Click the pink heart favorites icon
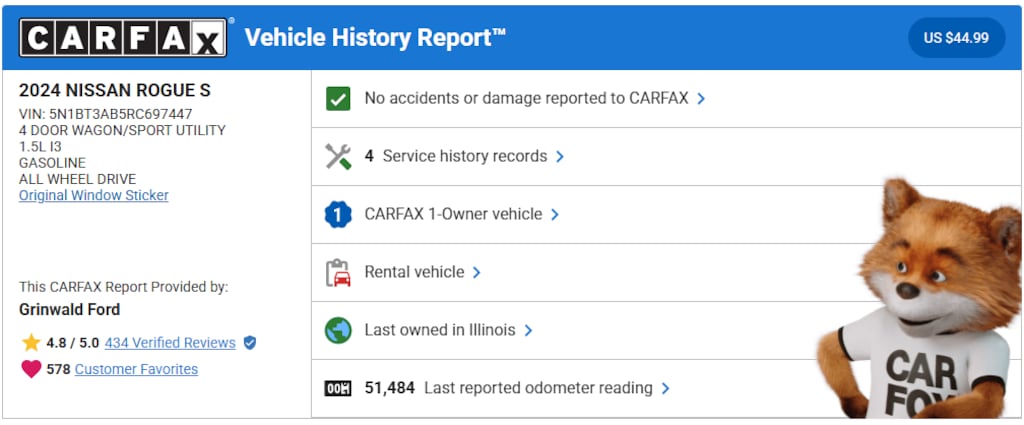The height and width of the screenshot is (425, 1024). coord(31,369)
